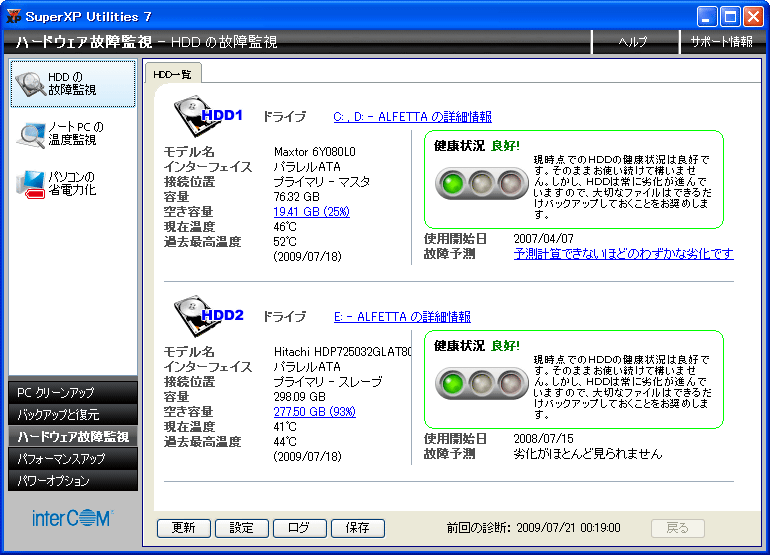
Task: Open the ヘルプ menu
Action: (x=632, y=42)
